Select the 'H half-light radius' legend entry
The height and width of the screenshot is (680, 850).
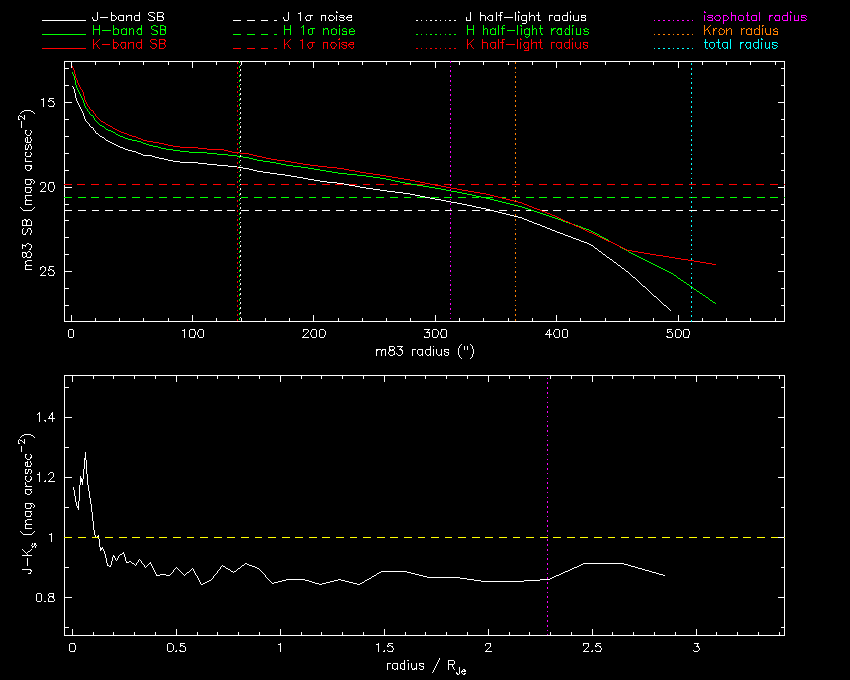(x=526, y=32)
